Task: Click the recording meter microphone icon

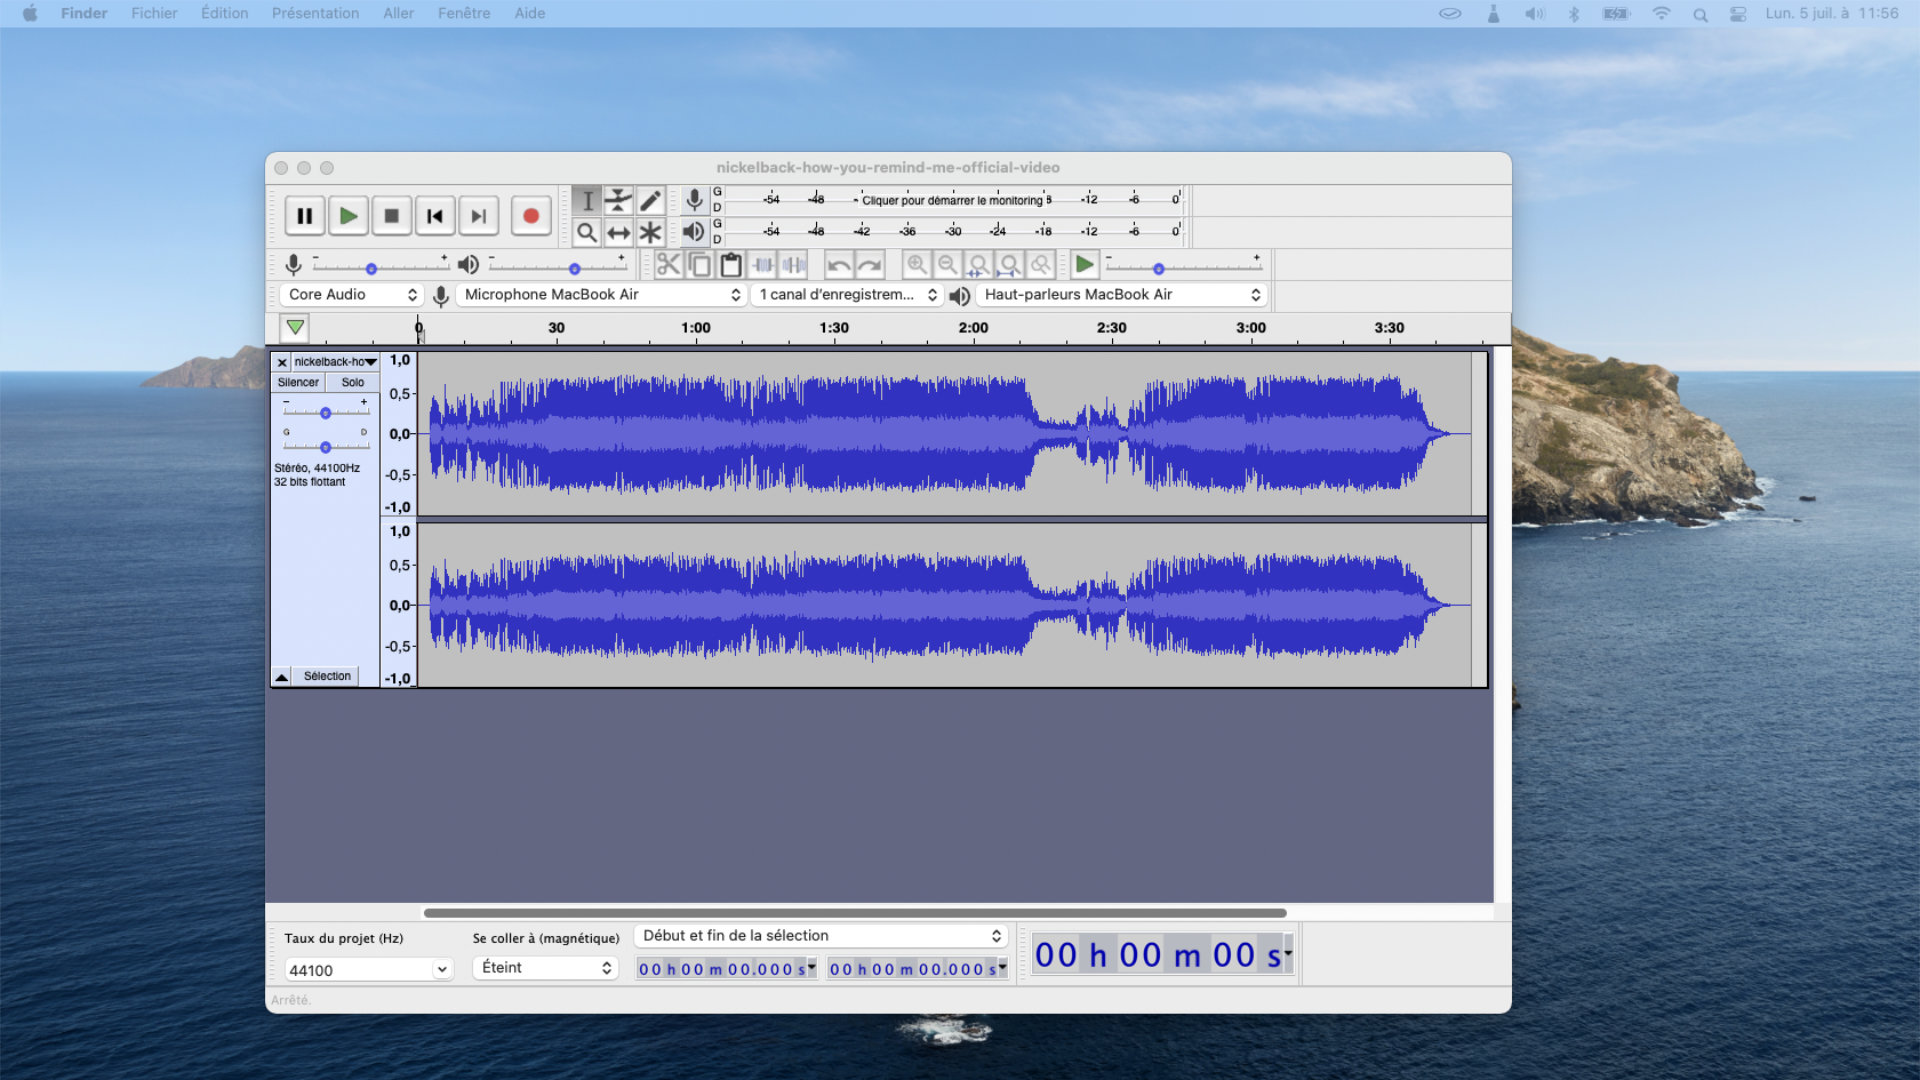Action: pos(694,201)
